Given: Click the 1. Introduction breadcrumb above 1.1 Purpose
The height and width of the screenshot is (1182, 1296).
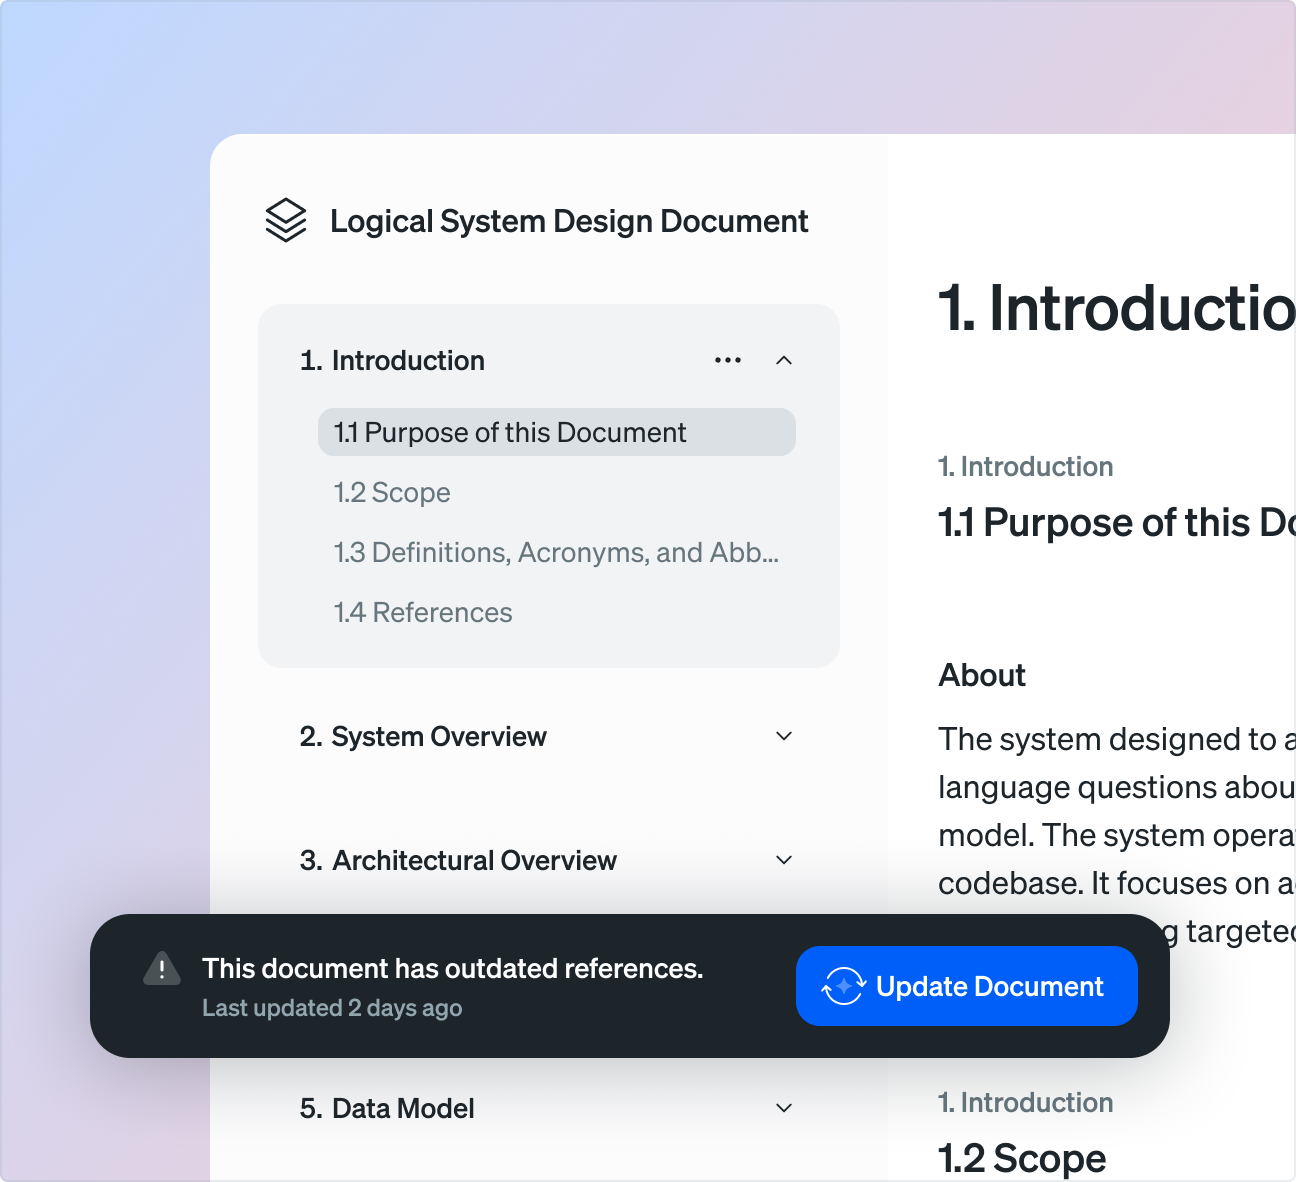Looking at the screenshot, I should 1025,466.
